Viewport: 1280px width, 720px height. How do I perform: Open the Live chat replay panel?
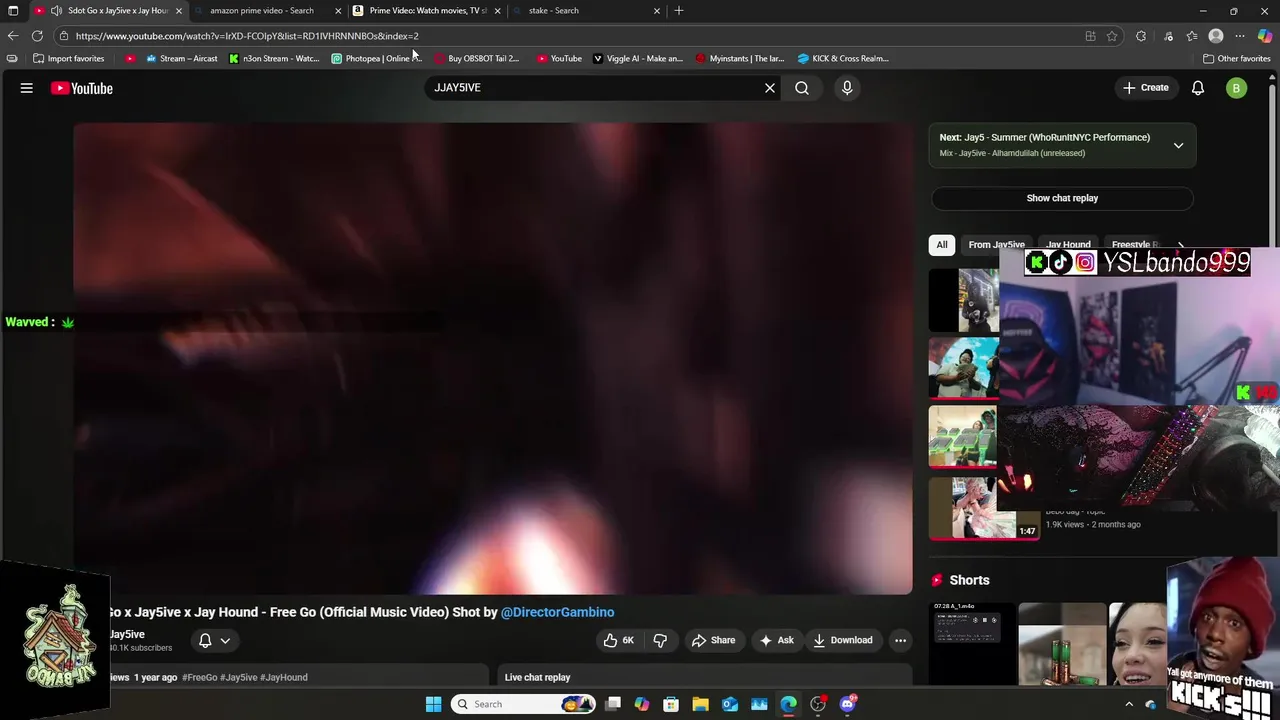coord(705,677)
